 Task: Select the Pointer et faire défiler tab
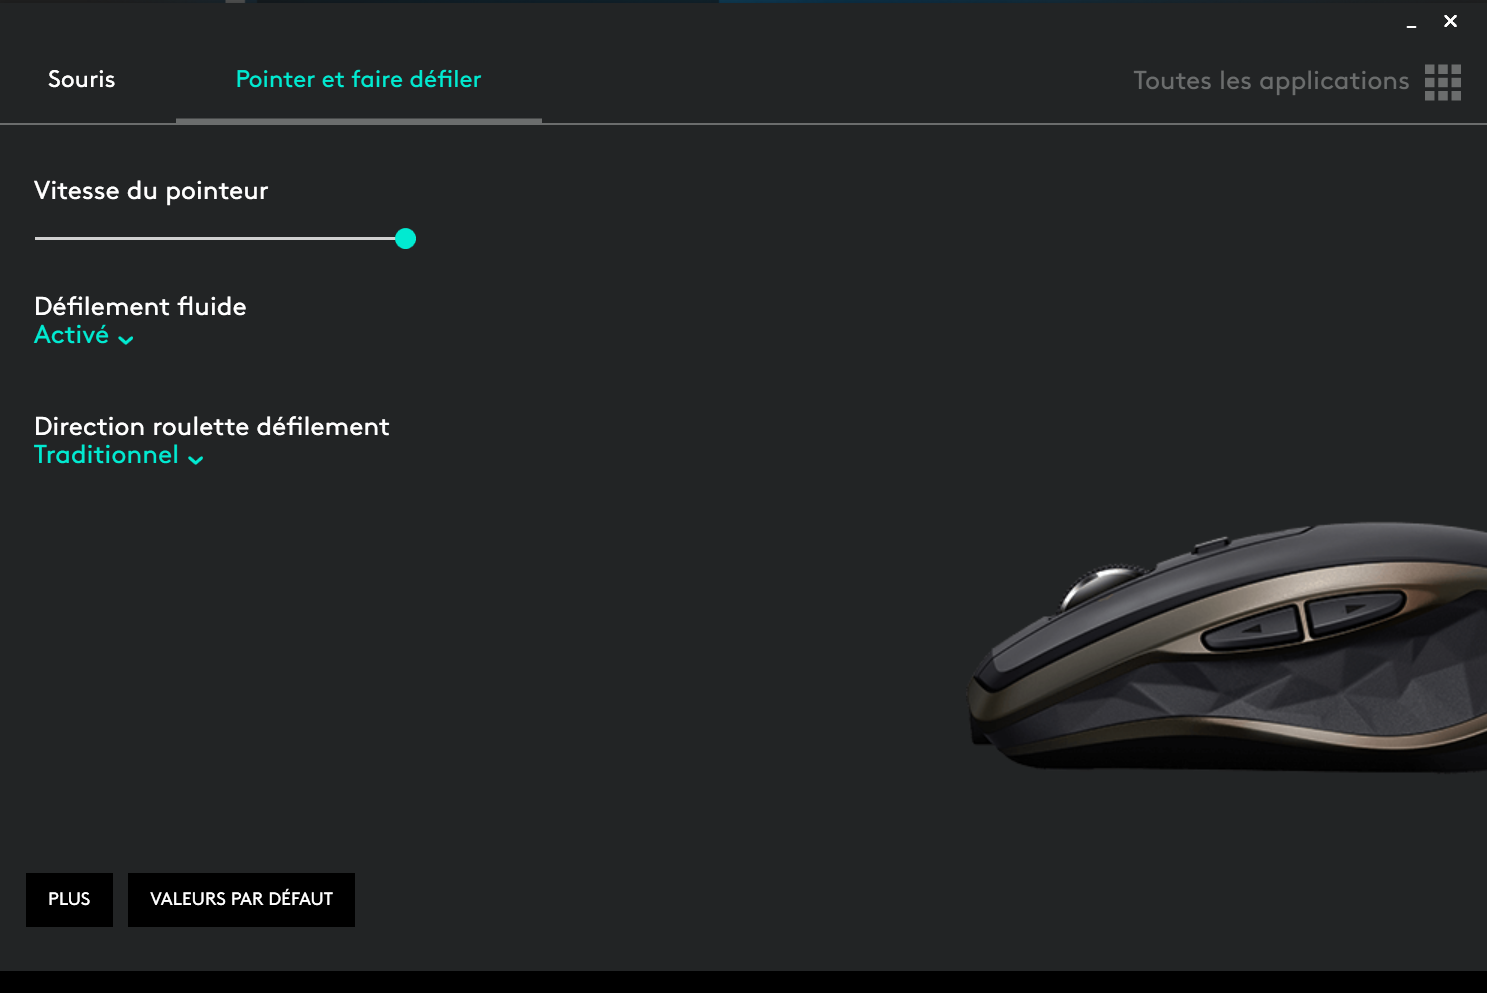click(x=358, y=79)
